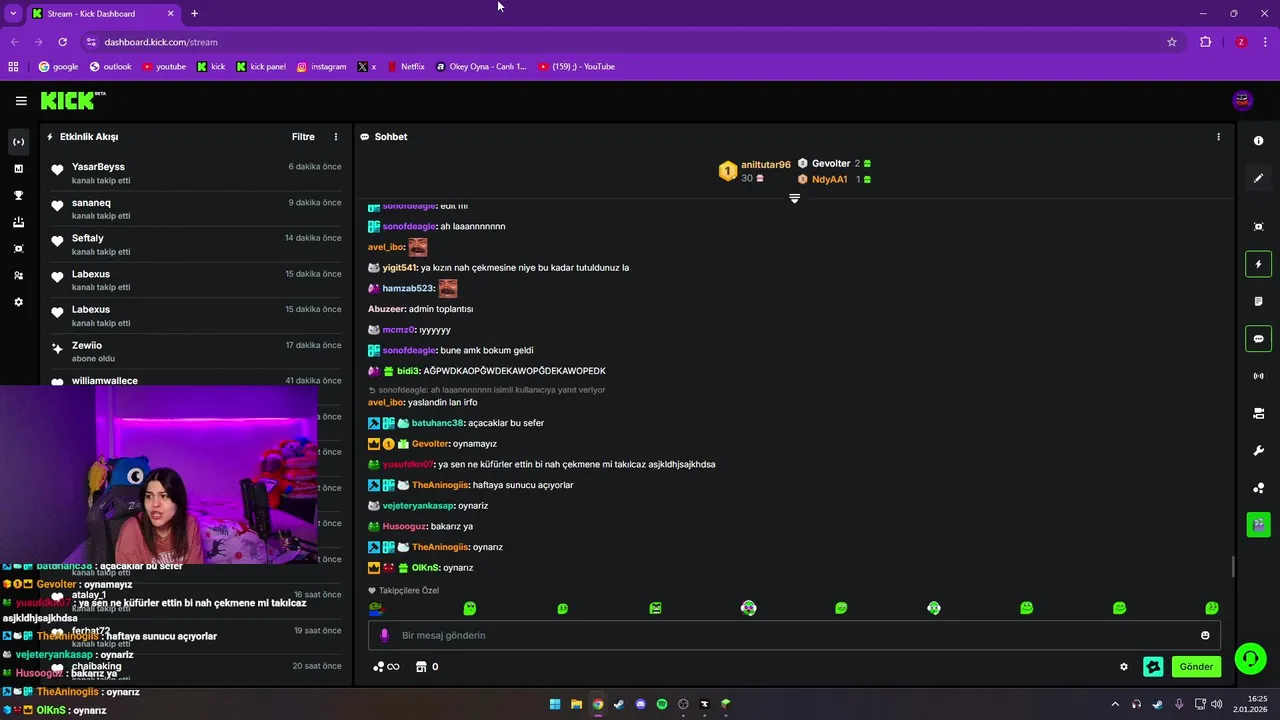Click the edit pencil icon in right sidebar
This screenshot has width=1280, height=720.
[x=1259, y=178]
